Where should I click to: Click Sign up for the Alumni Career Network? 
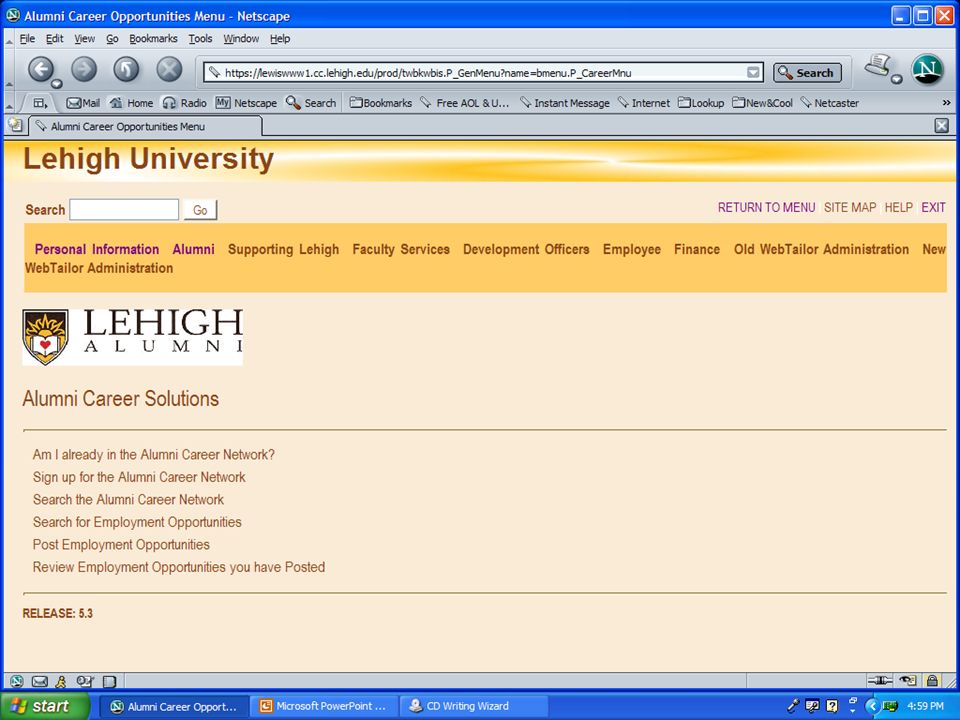click(139, 477)
